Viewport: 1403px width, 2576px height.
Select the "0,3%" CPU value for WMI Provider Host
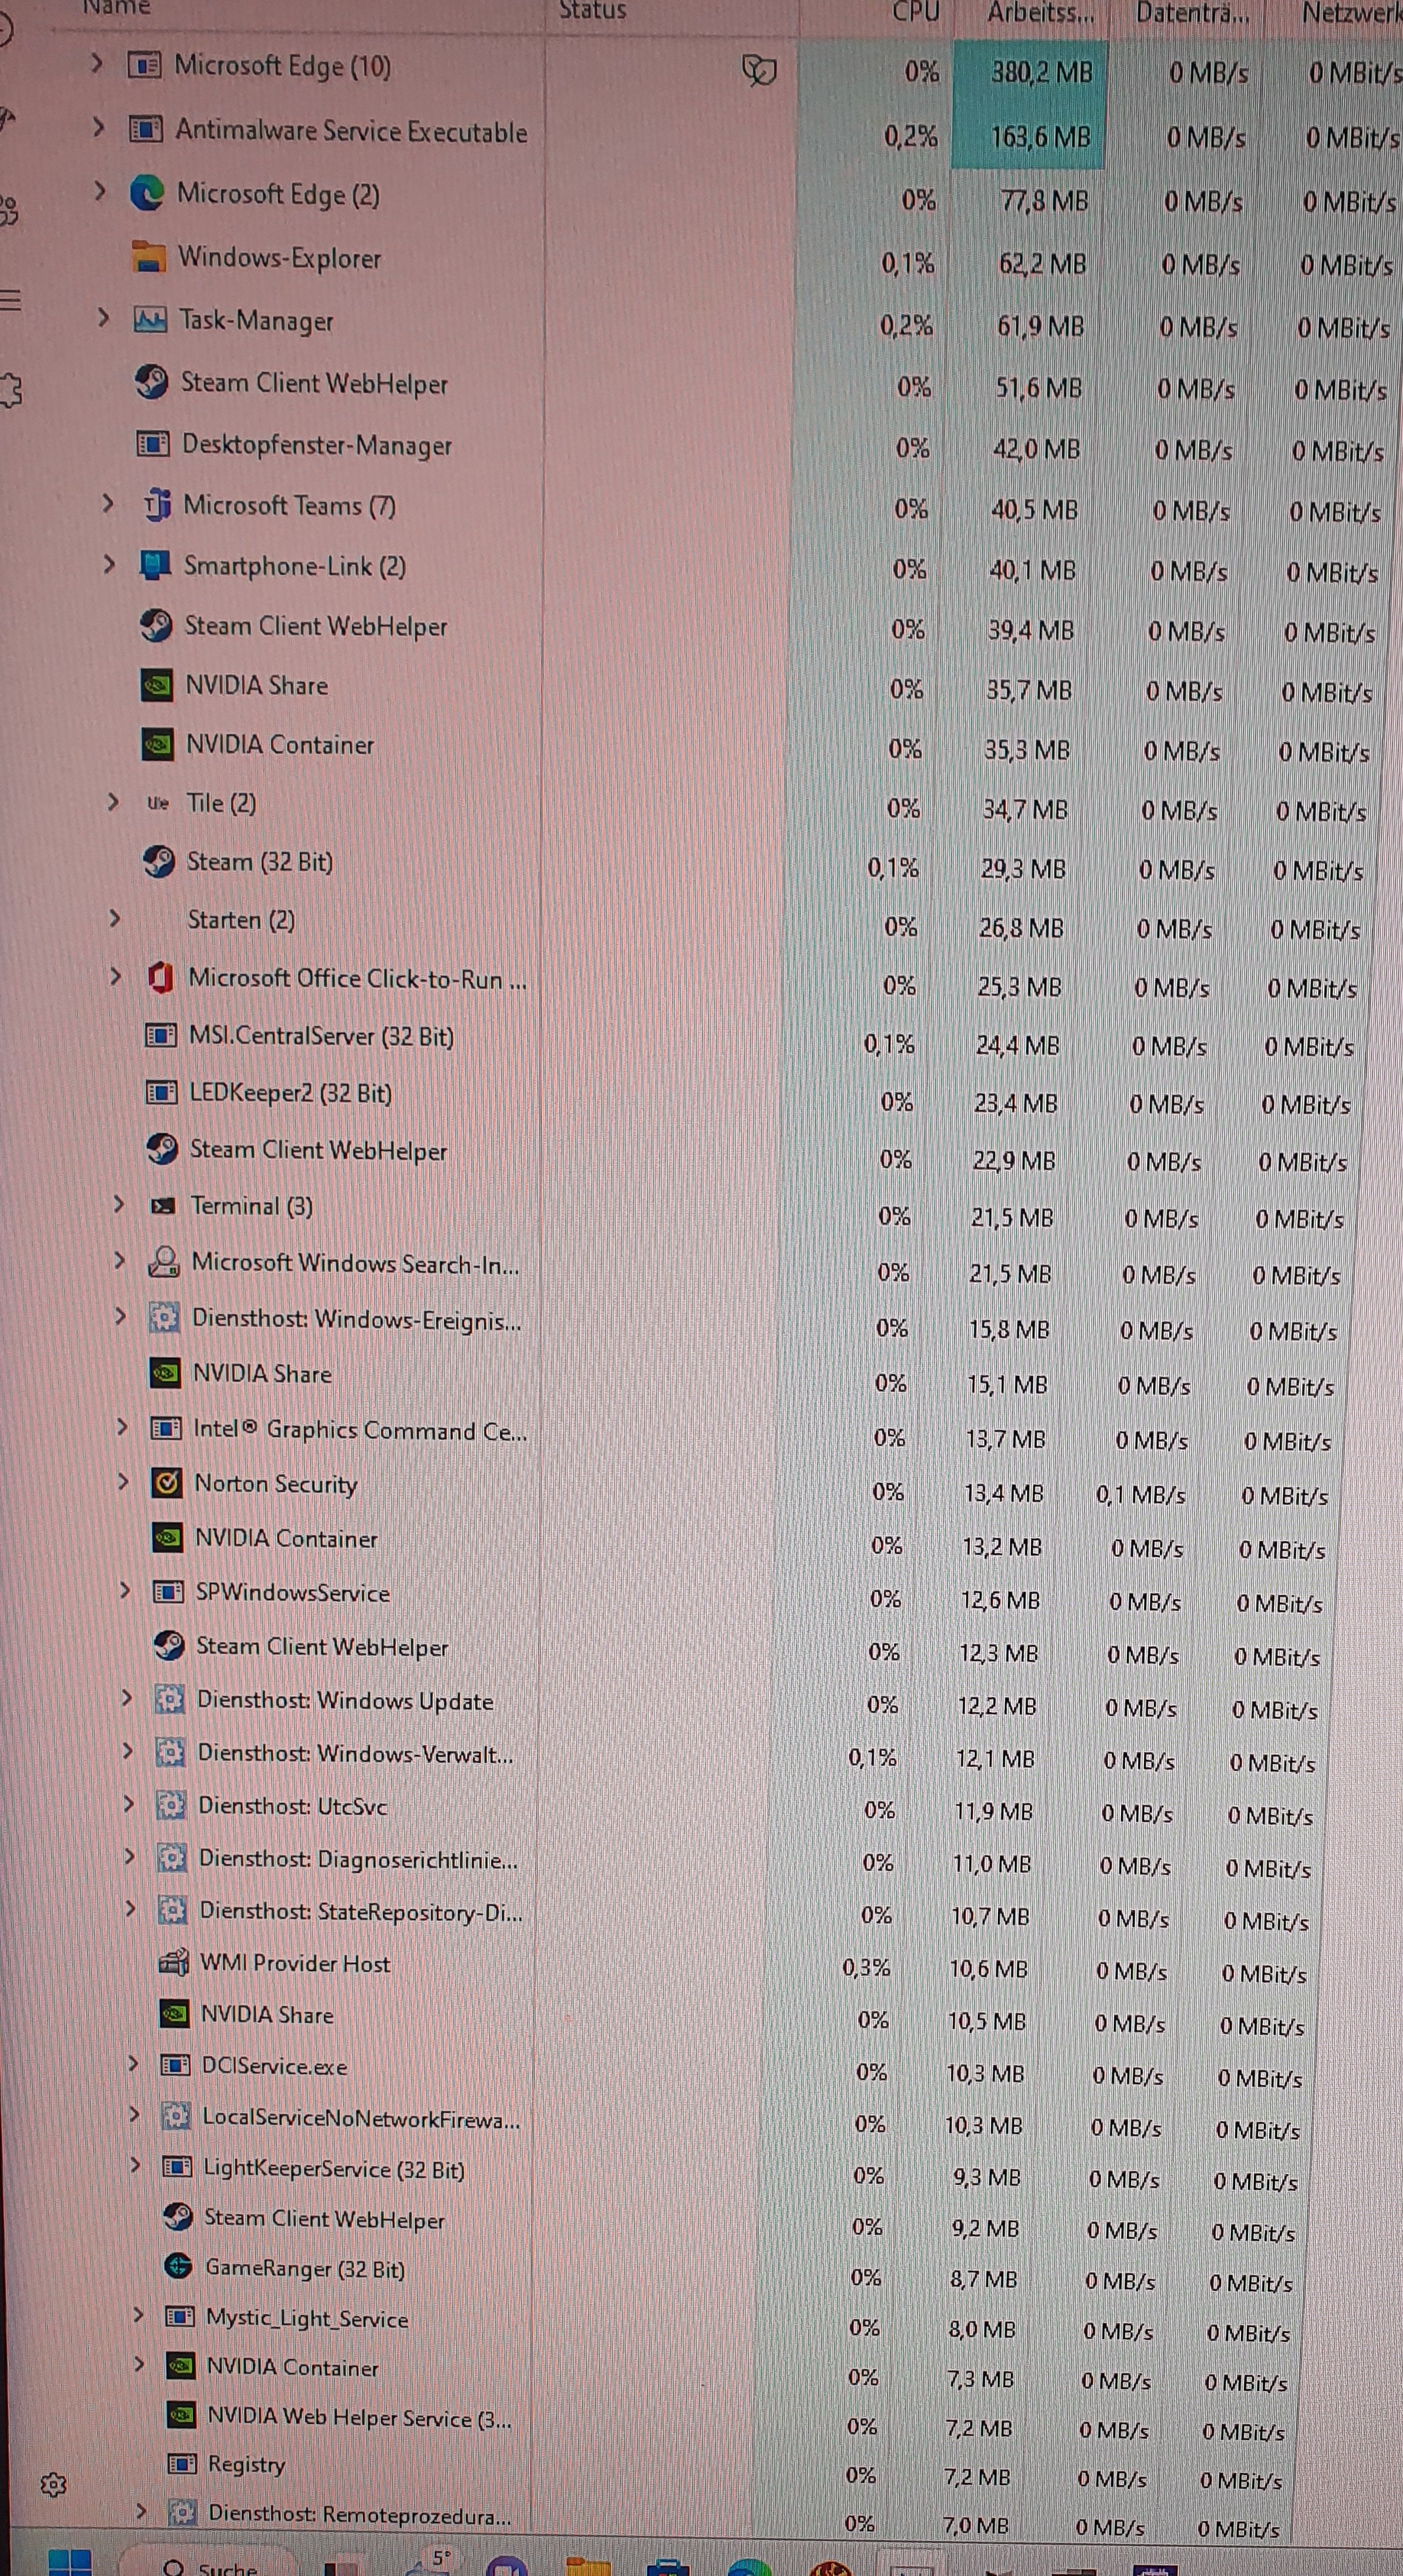(866, 1967)
